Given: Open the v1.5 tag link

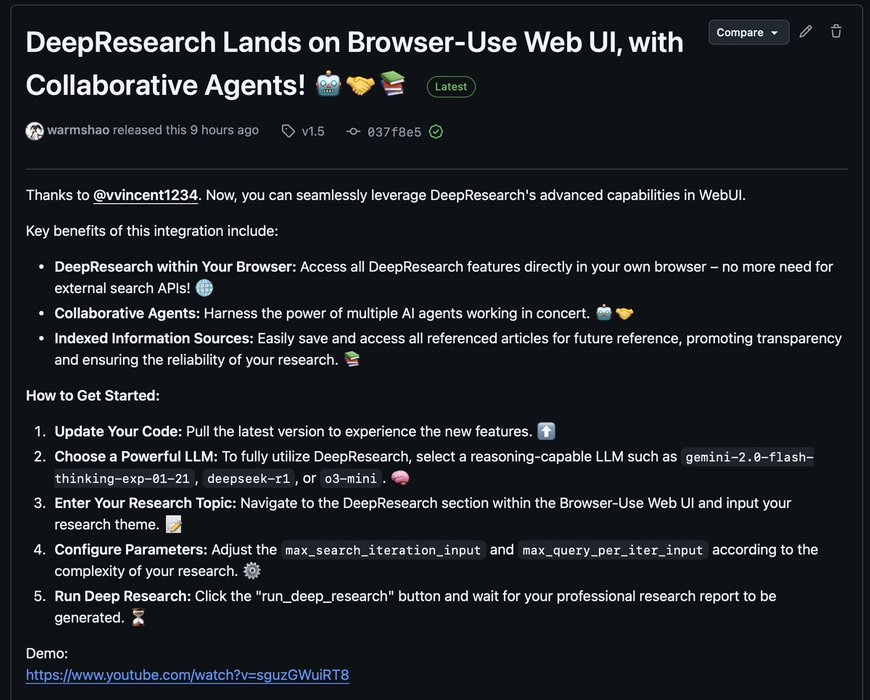Looking at the screenshot, I should click(313, 131).
